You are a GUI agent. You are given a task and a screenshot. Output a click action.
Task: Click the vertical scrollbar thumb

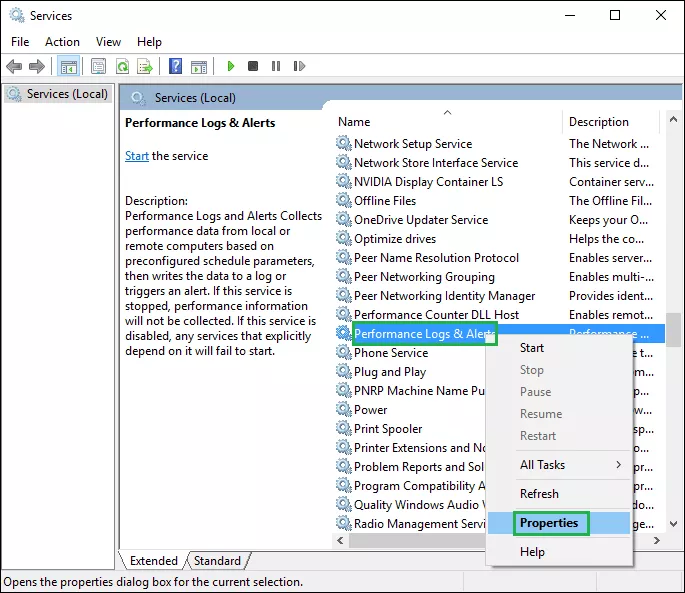(x=673, y=329)
